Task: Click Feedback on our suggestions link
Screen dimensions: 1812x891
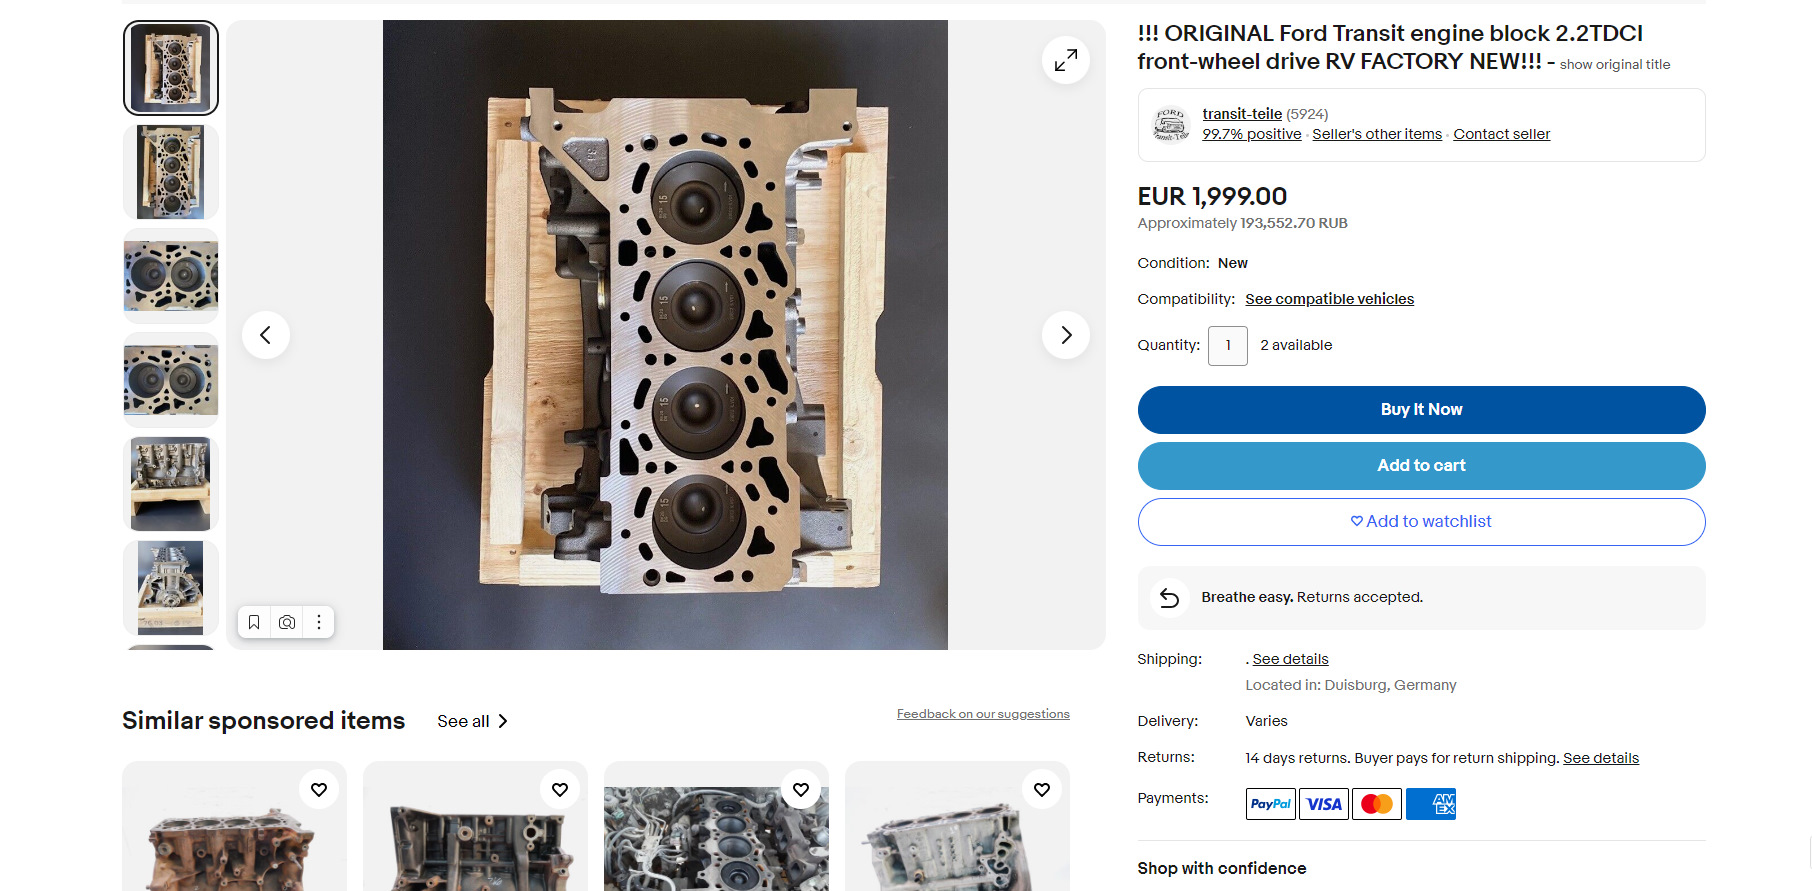Action: click(x=983, y=714)
